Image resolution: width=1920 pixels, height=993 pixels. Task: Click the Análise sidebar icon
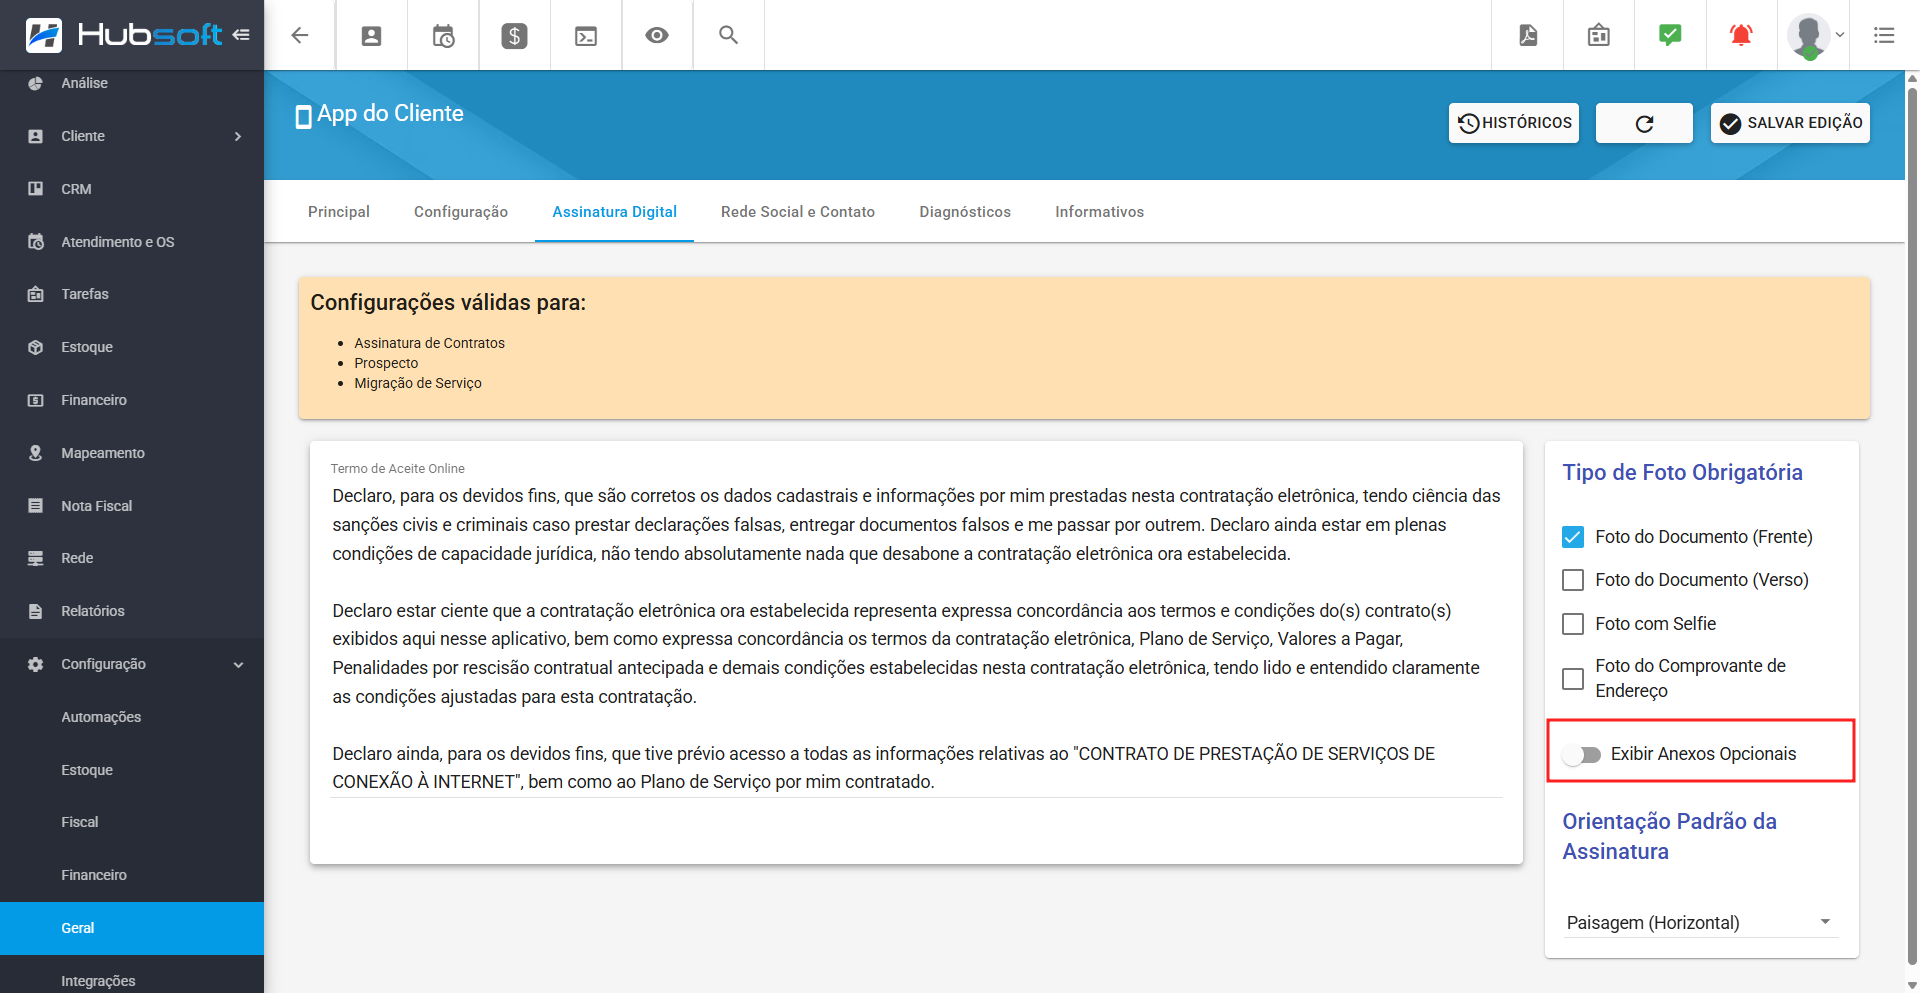(x=36, y=83)
